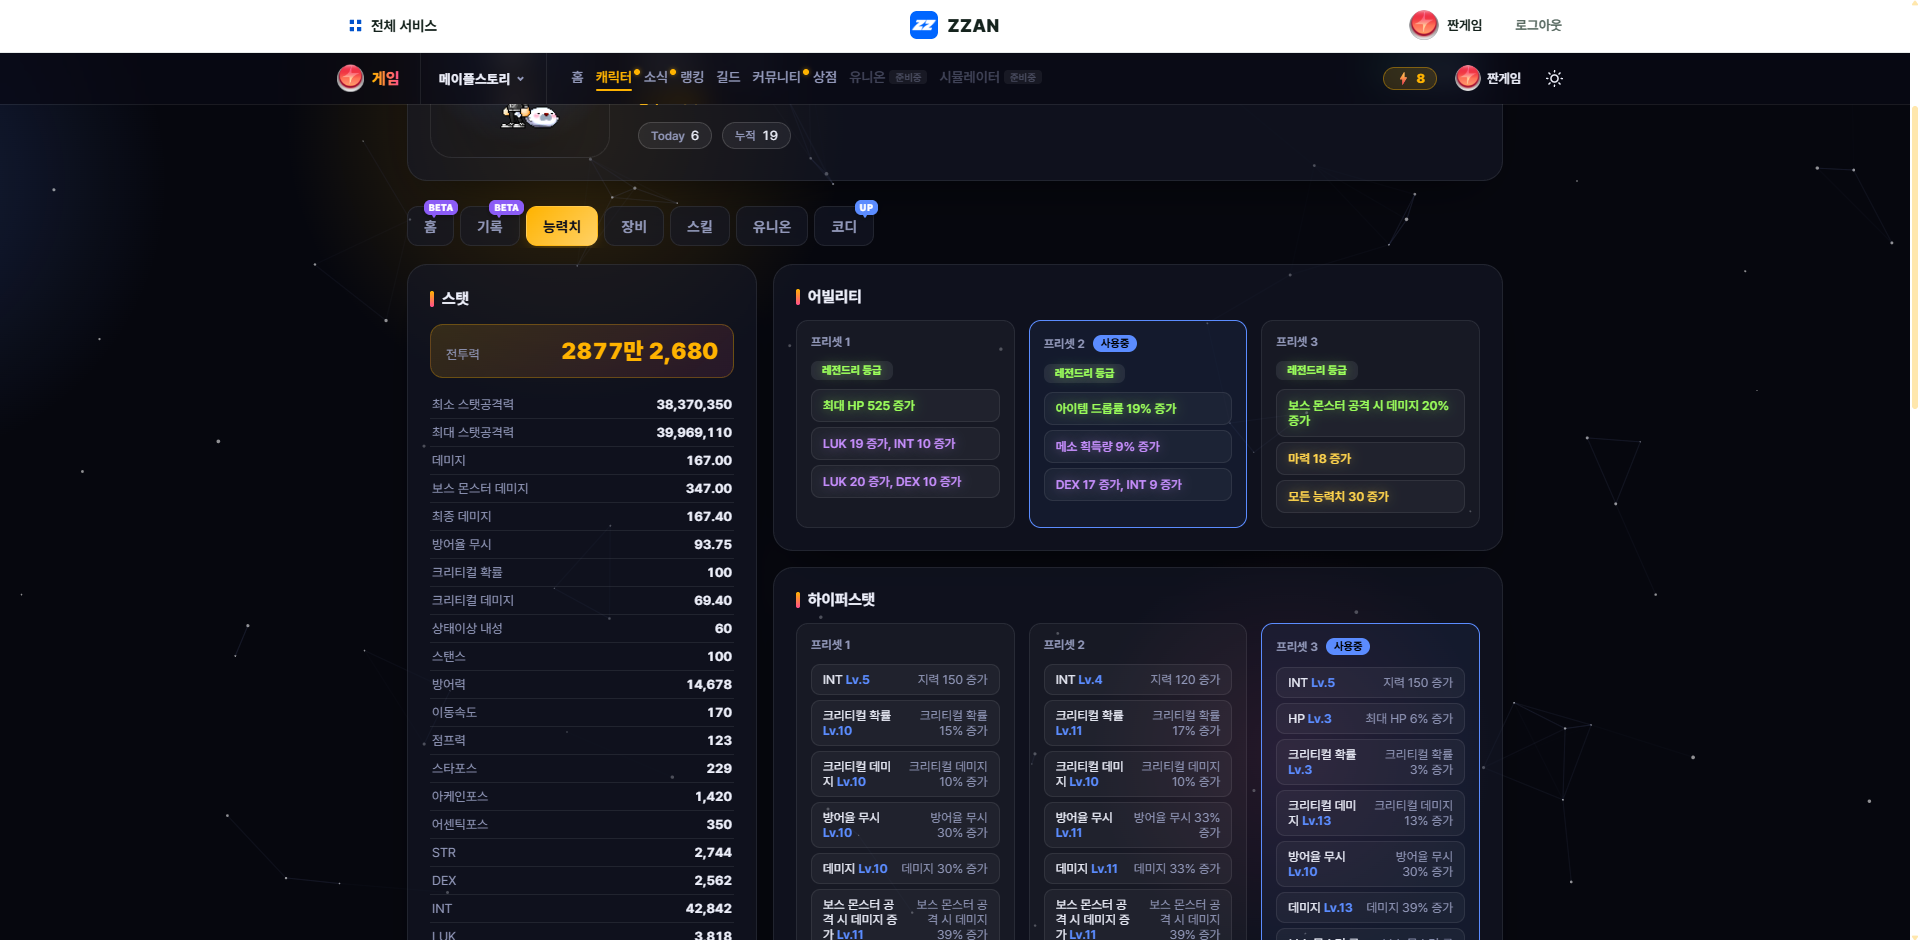
Task: Select ability 프리셋 3 card
Action: click(1370, 424)
